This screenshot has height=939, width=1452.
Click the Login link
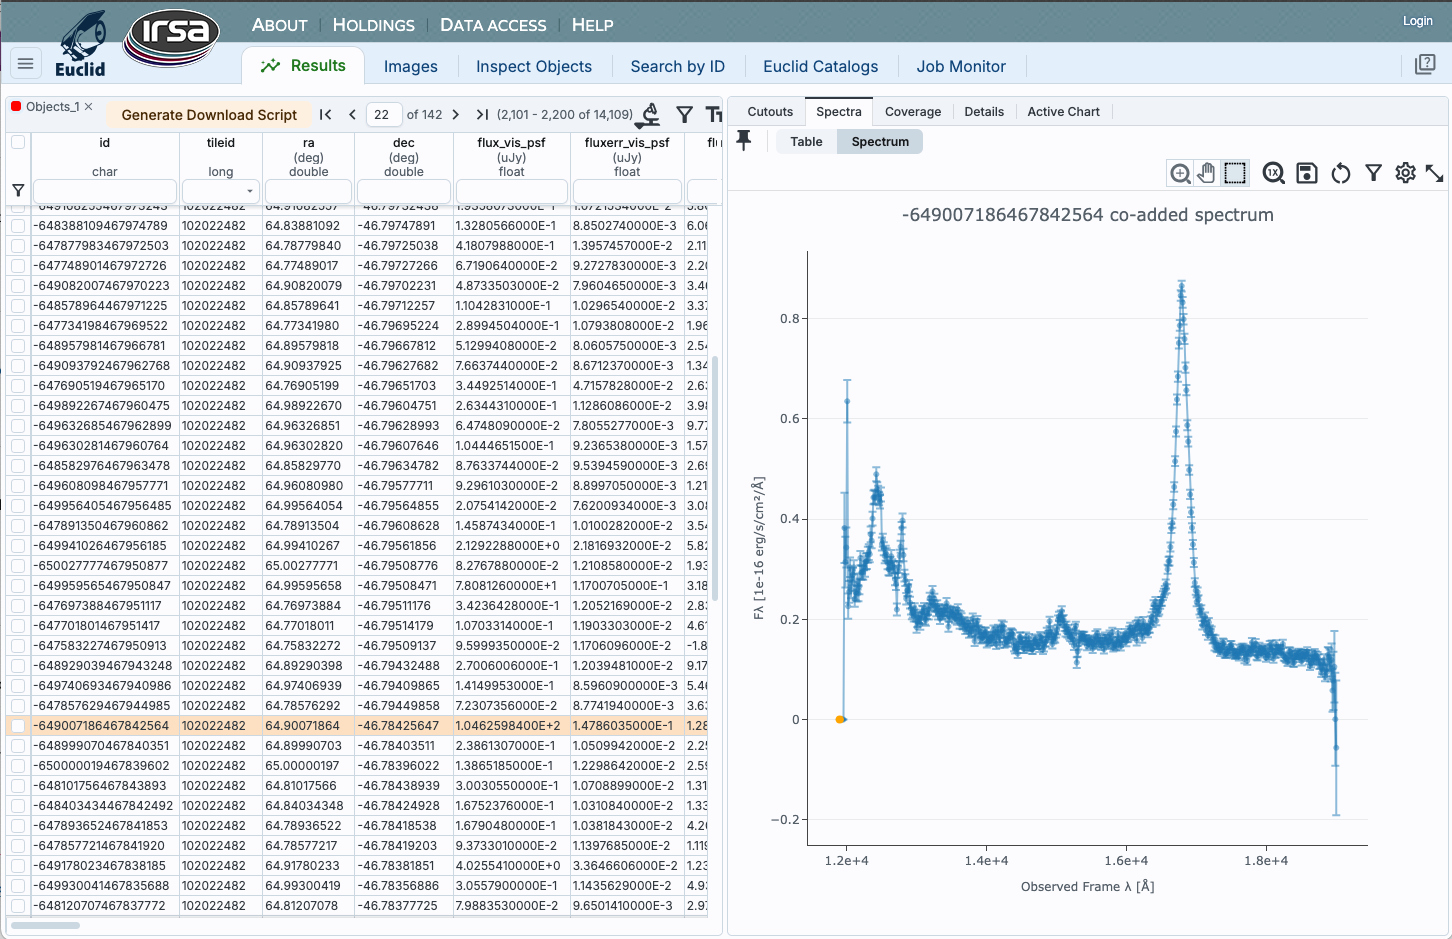[x=1417, y=21]
